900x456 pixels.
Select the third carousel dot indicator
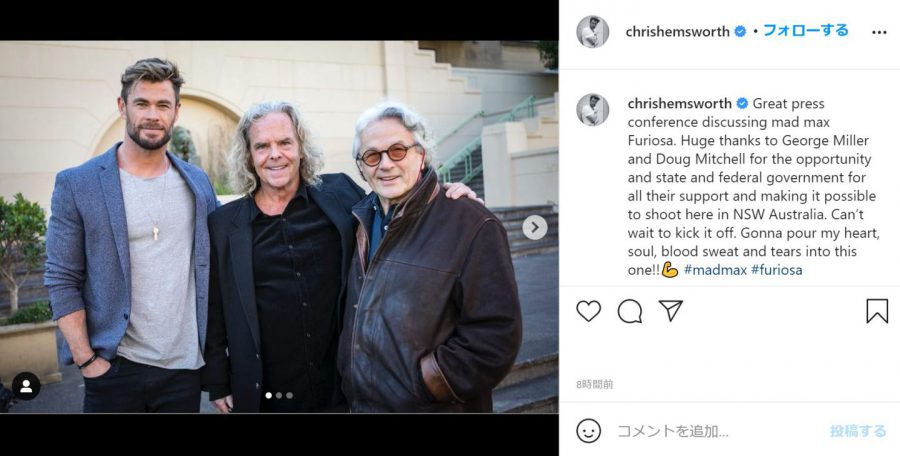pos(289,395)
